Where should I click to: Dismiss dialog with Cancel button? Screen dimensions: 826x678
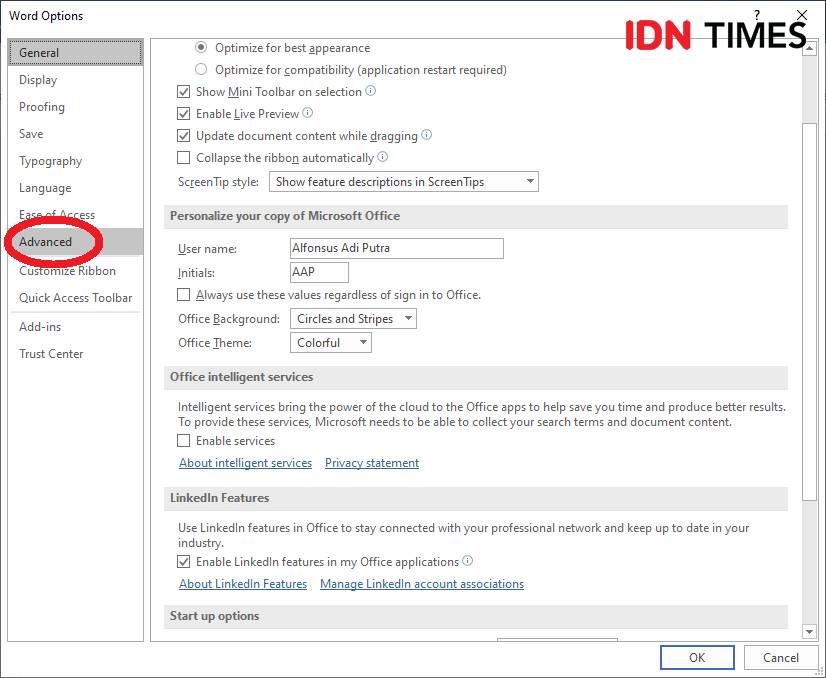[x=781, y=657]
